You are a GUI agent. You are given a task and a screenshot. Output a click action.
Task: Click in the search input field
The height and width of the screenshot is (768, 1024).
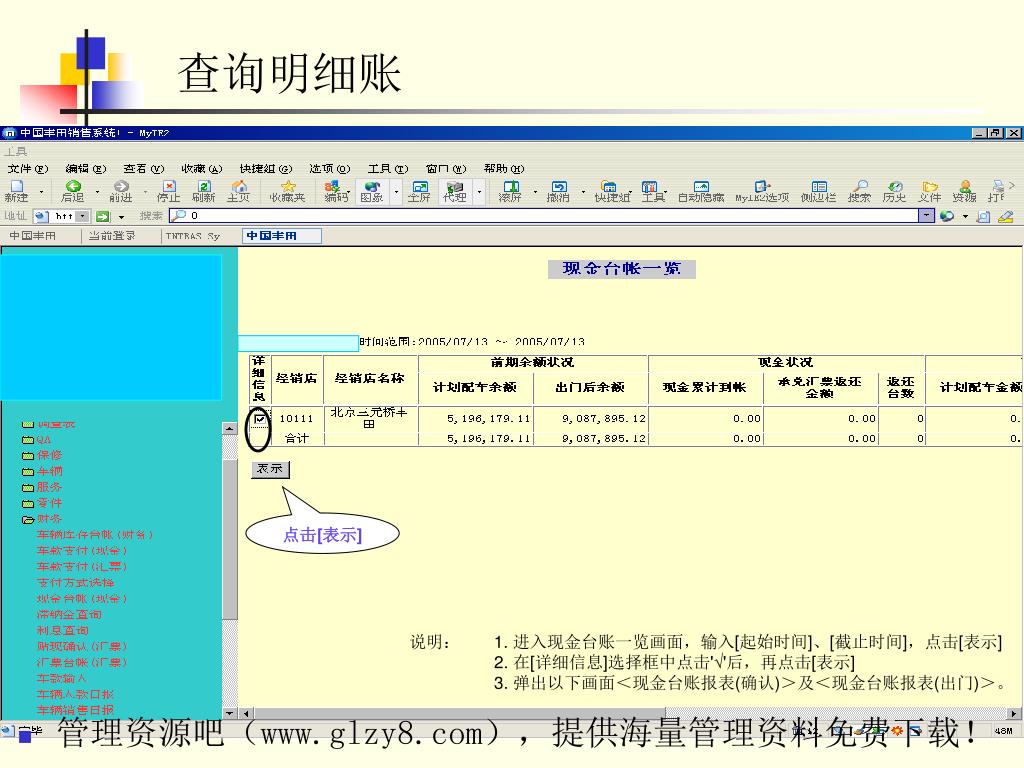(x=543, y=215)
